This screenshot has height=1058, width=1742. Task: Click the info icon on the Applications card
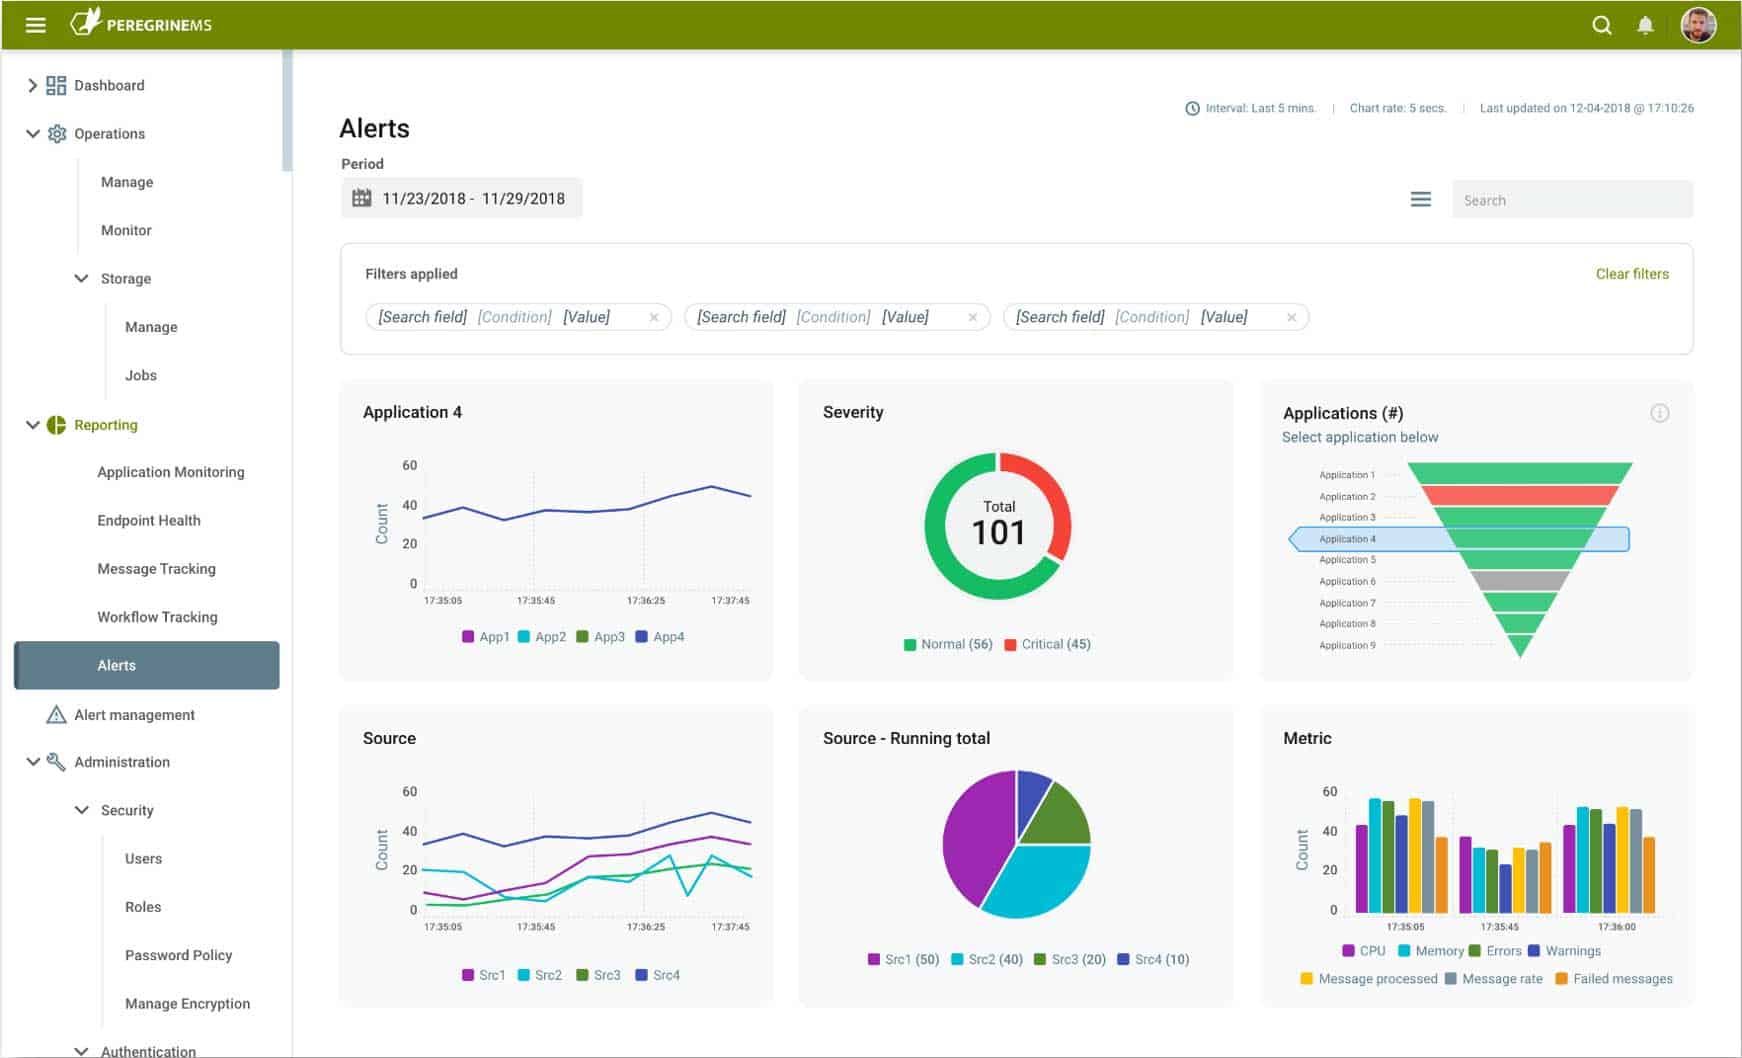pyautogui.click(x=1659, y=413)
